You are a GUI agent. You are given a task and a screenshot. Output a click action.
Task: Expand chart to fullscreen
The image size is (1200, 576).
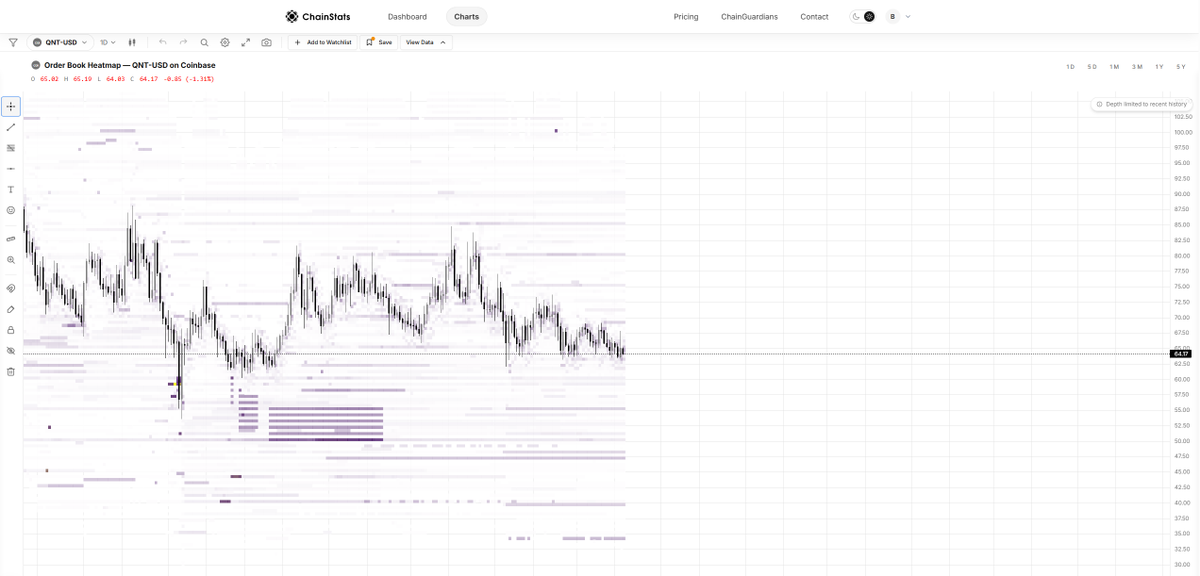tap(246, 43)
